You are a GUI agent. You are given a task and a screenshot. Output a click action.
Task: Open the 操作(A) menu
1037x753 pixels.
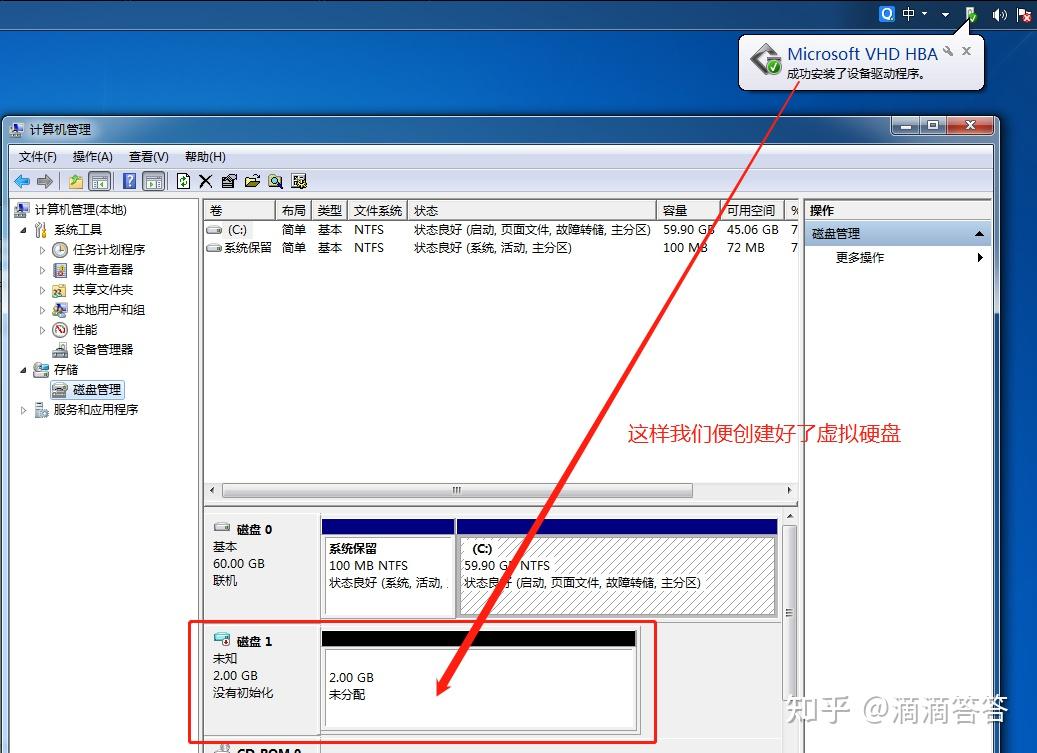pyautogui.click(x=92, y=156)
